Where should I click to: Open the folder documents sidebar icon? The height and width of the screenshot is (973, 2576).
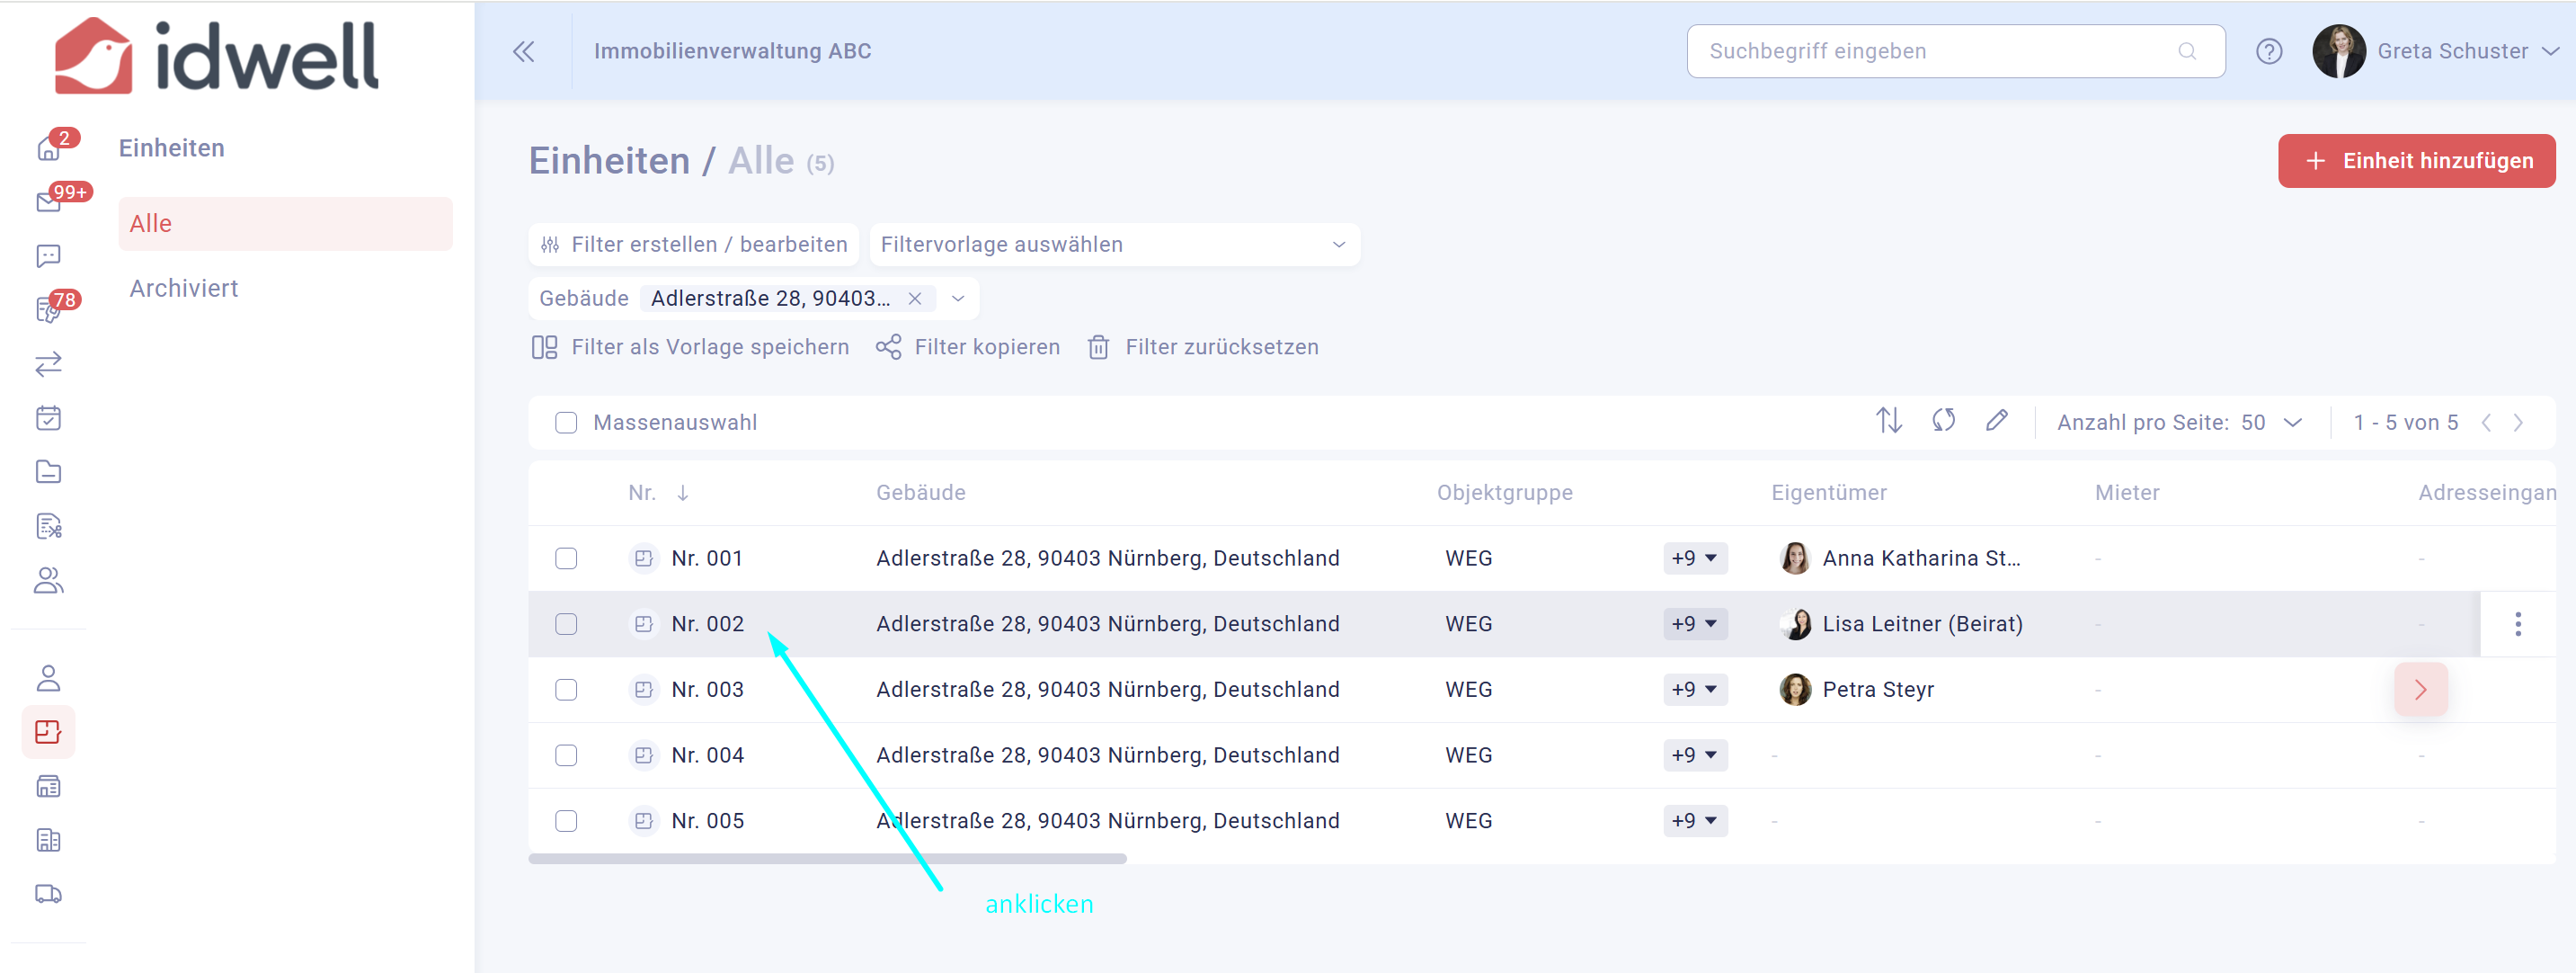tap(48, 472)
